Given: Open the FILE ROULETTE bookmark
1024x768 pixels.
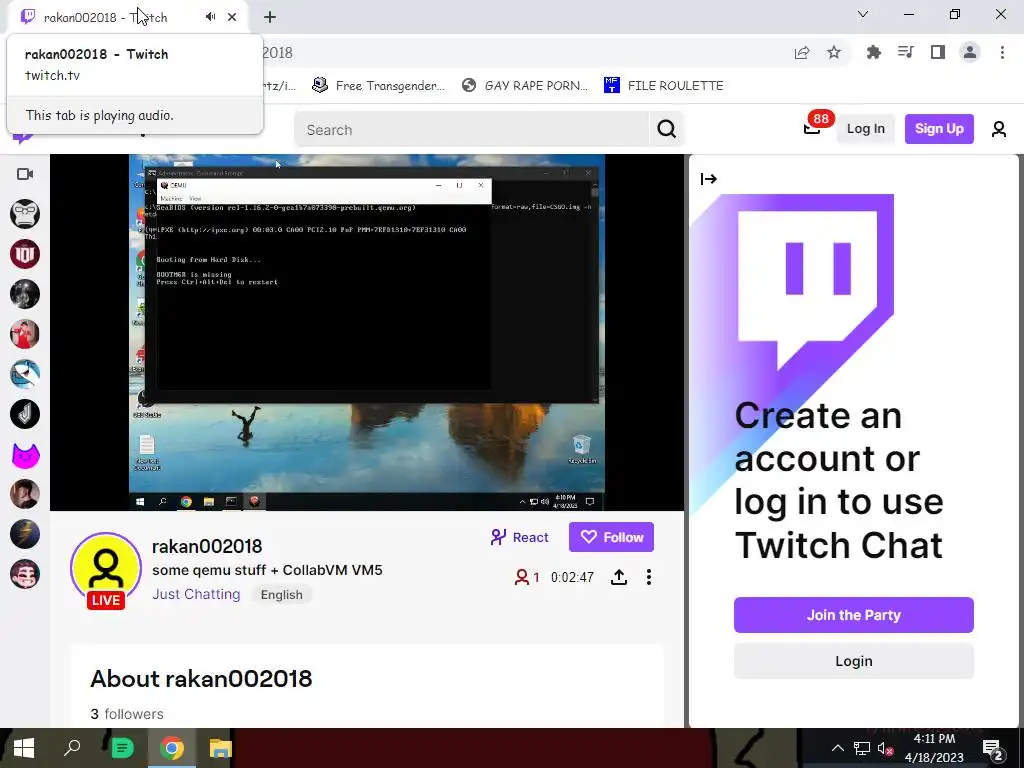Looking at the screenshot, I should coord(664,86).
